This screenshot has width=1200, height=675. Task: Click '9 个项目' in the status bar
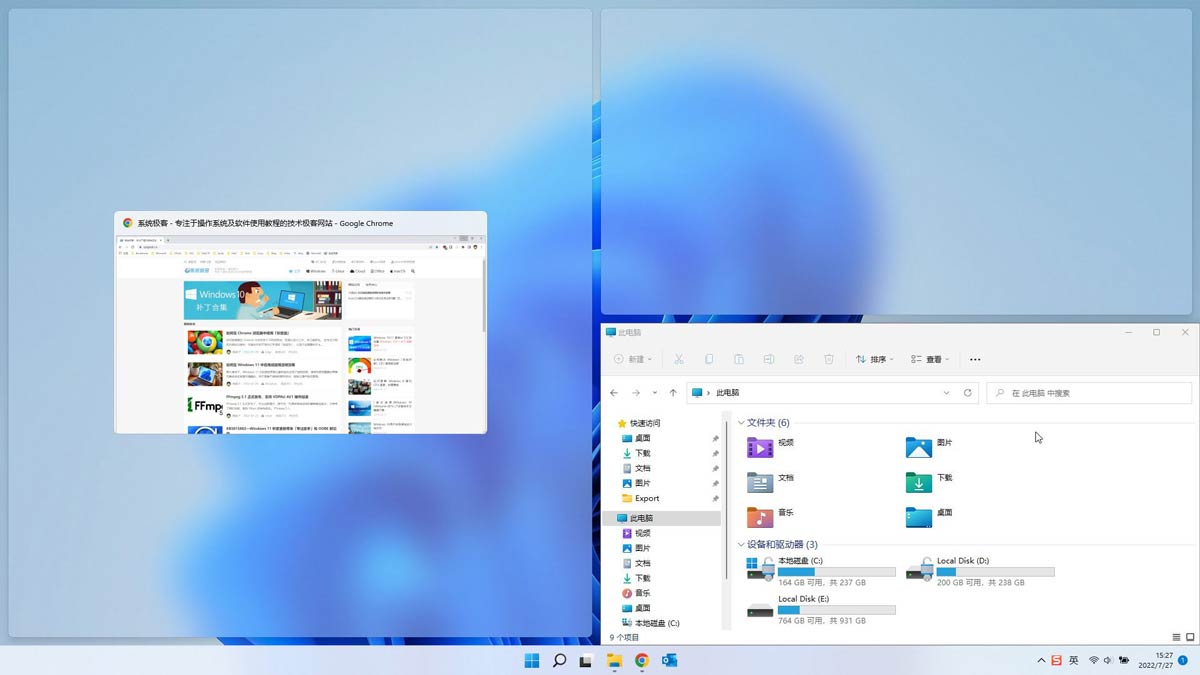click(624, 637)
